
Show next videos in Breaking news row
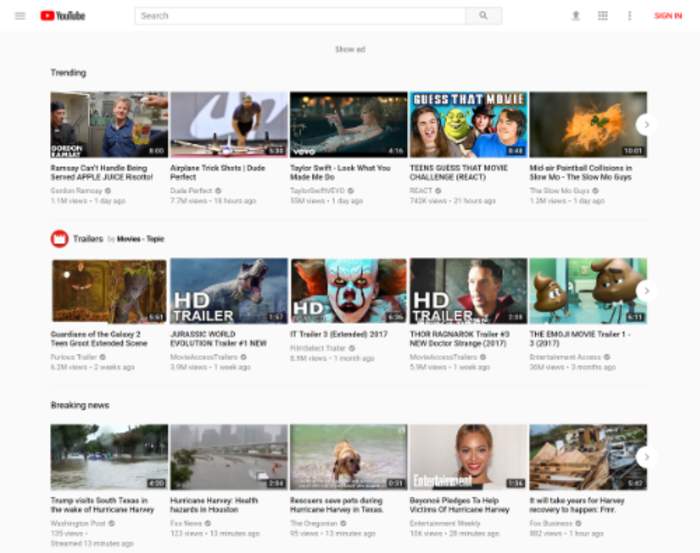click(646, 457)
